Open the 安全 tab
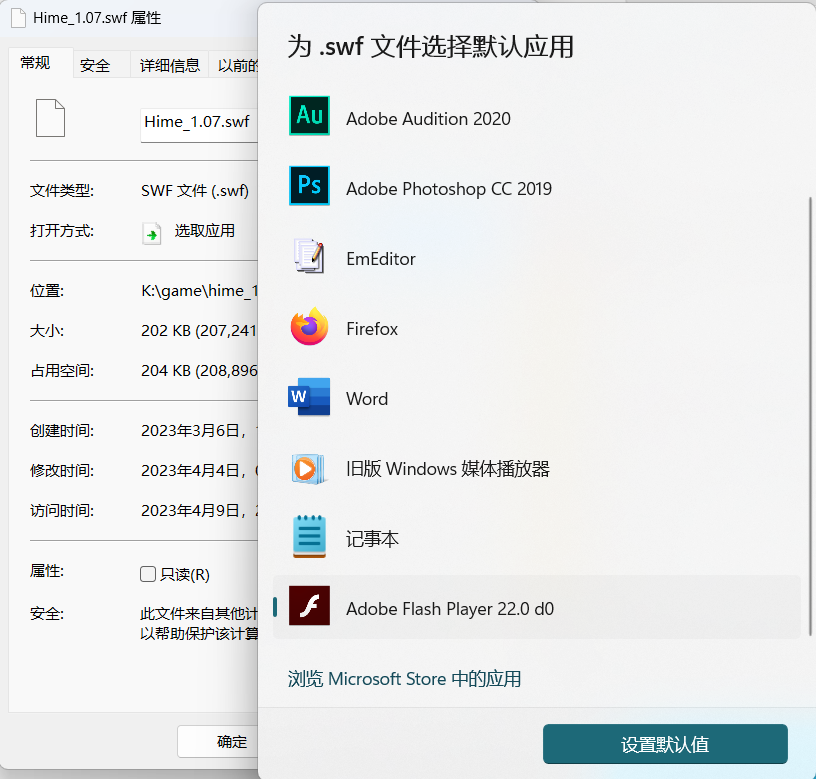This screenshot has width=816, height=779. pyautogui.click(x=95, y=65)
